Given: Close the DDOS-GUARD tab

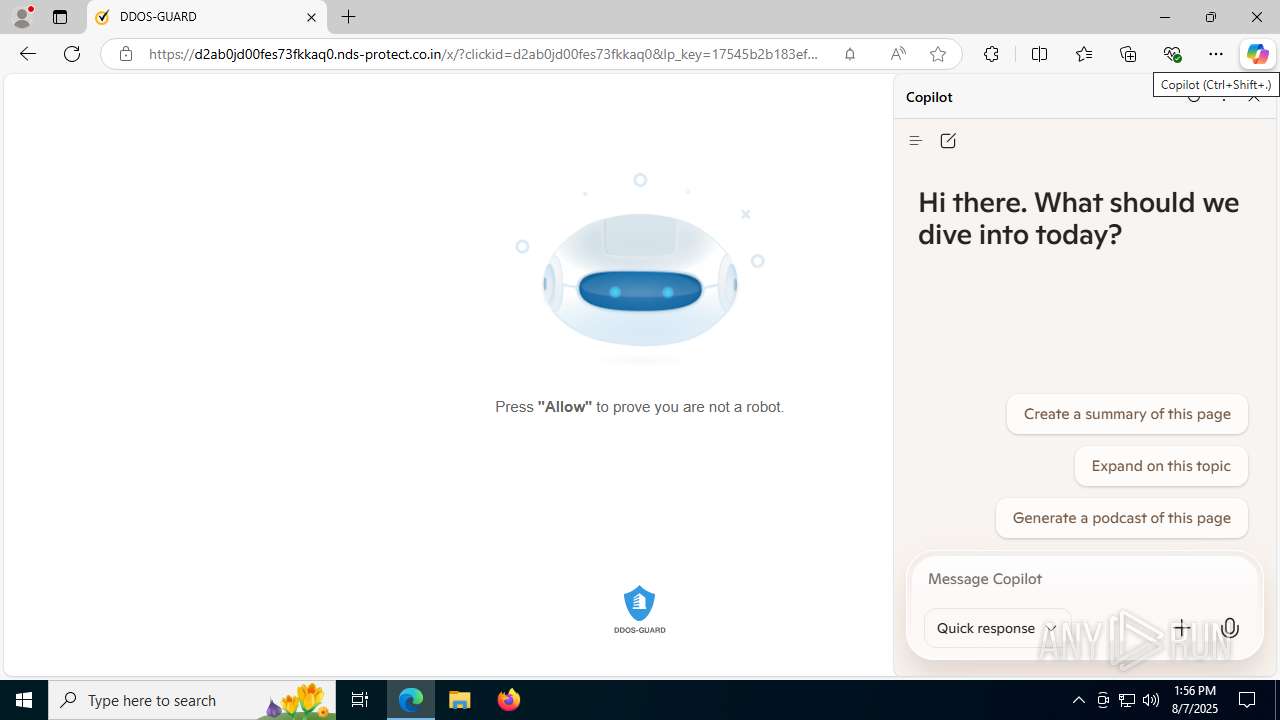Looking at the screenshot, I should point(311,17).
